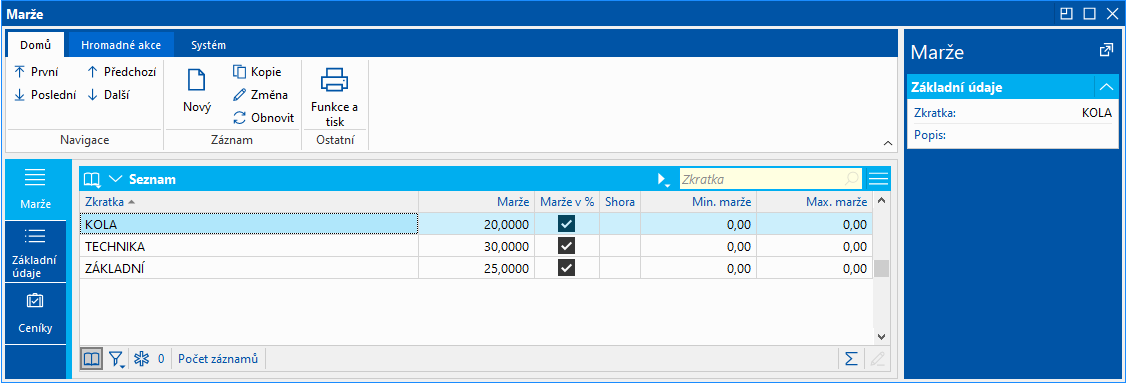This screenshot has width=1126, height=384.
Task: Collapse the Základní údaje panel section
Action: click(x=1106, y=88)
